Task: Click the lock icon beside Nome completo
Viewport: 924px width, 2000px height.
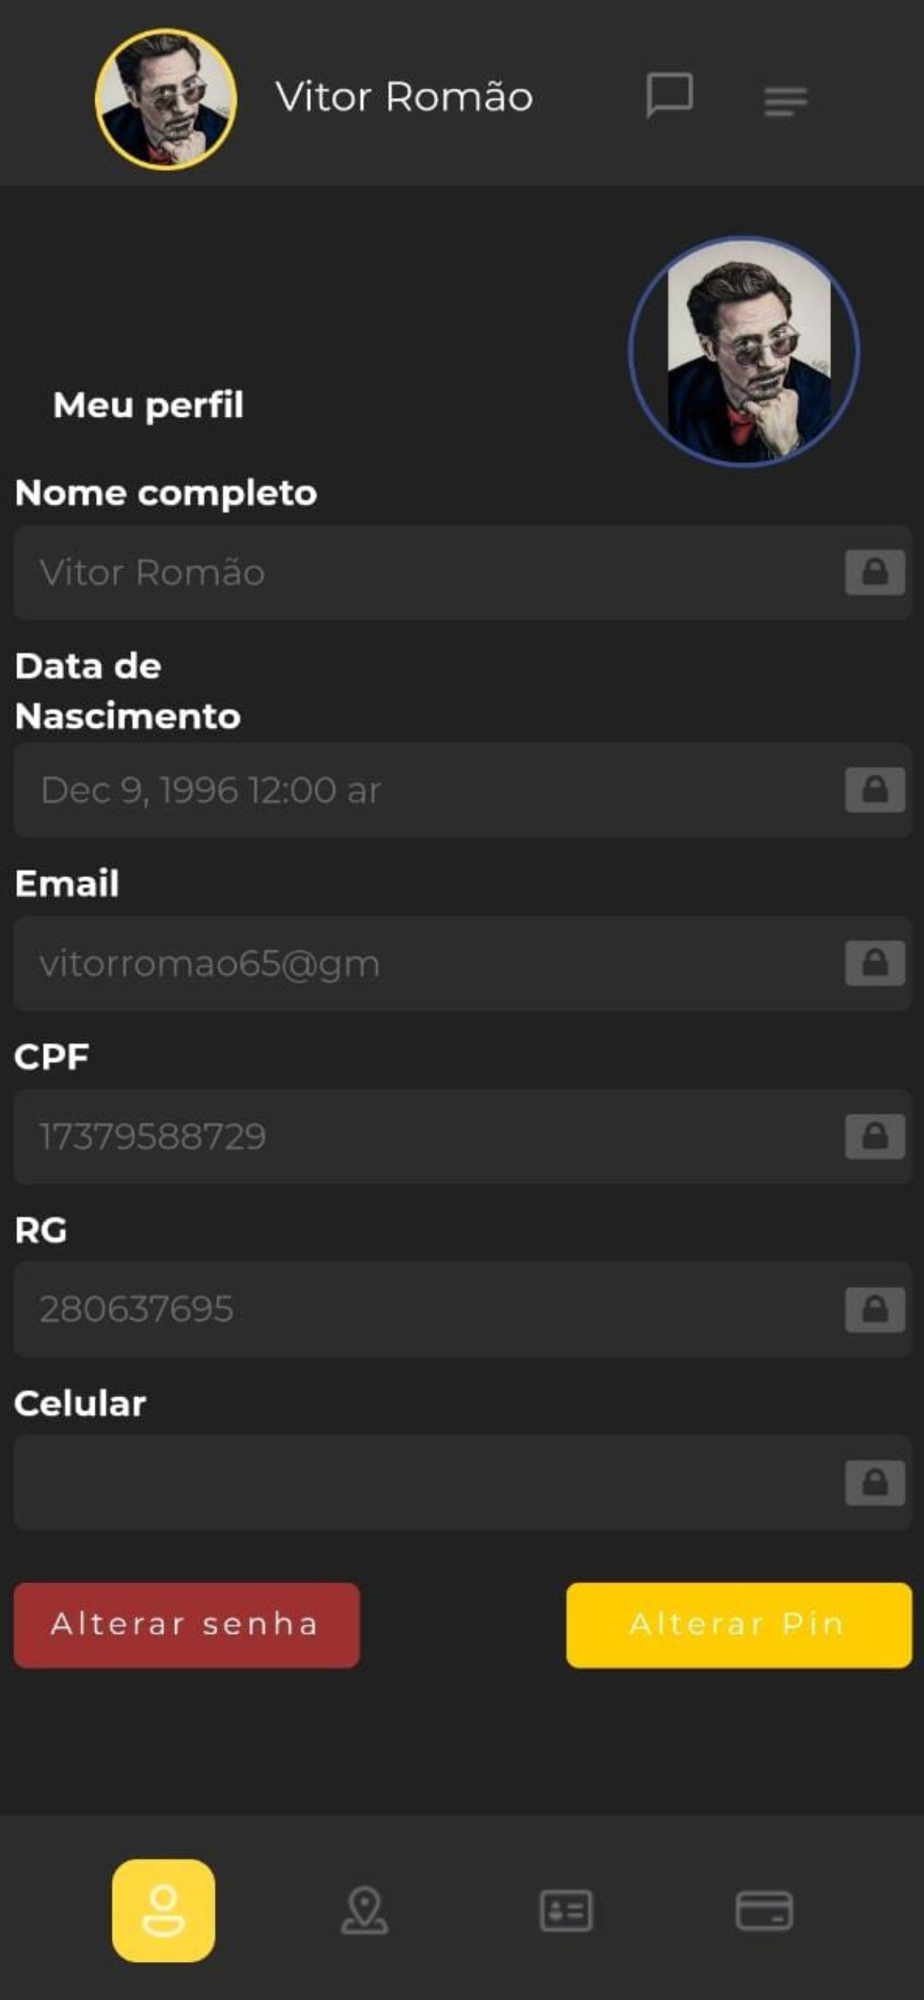Action: click(x=875, y=572)
